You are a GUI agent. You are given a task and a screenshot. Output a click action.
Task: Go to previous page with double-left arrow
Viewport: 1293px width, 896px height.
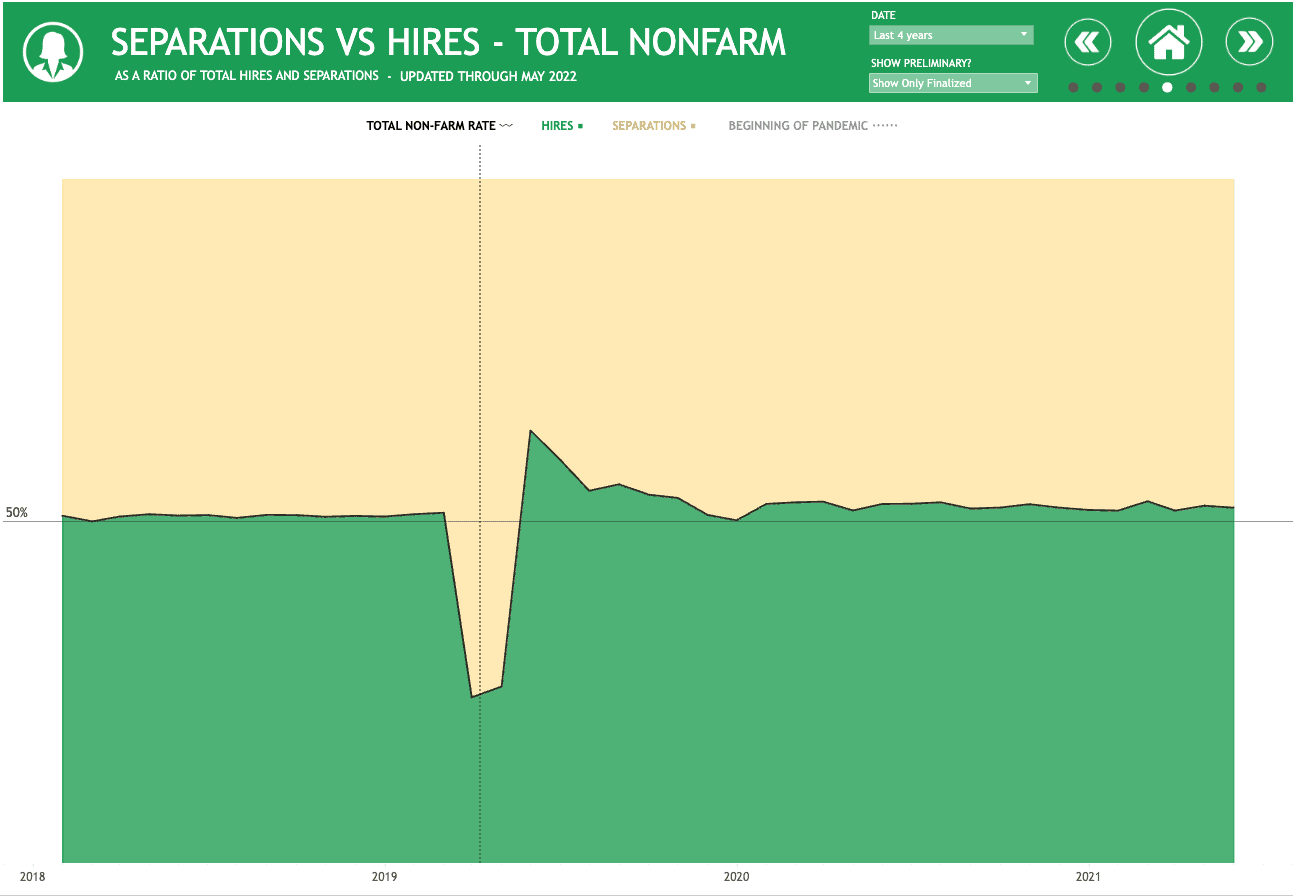(x=1088, y=42)
